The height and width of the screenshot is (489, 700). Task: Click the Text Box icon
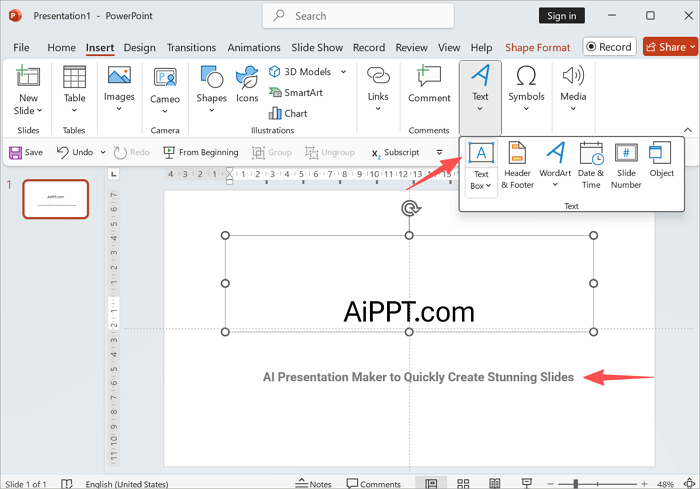[481, 154]
